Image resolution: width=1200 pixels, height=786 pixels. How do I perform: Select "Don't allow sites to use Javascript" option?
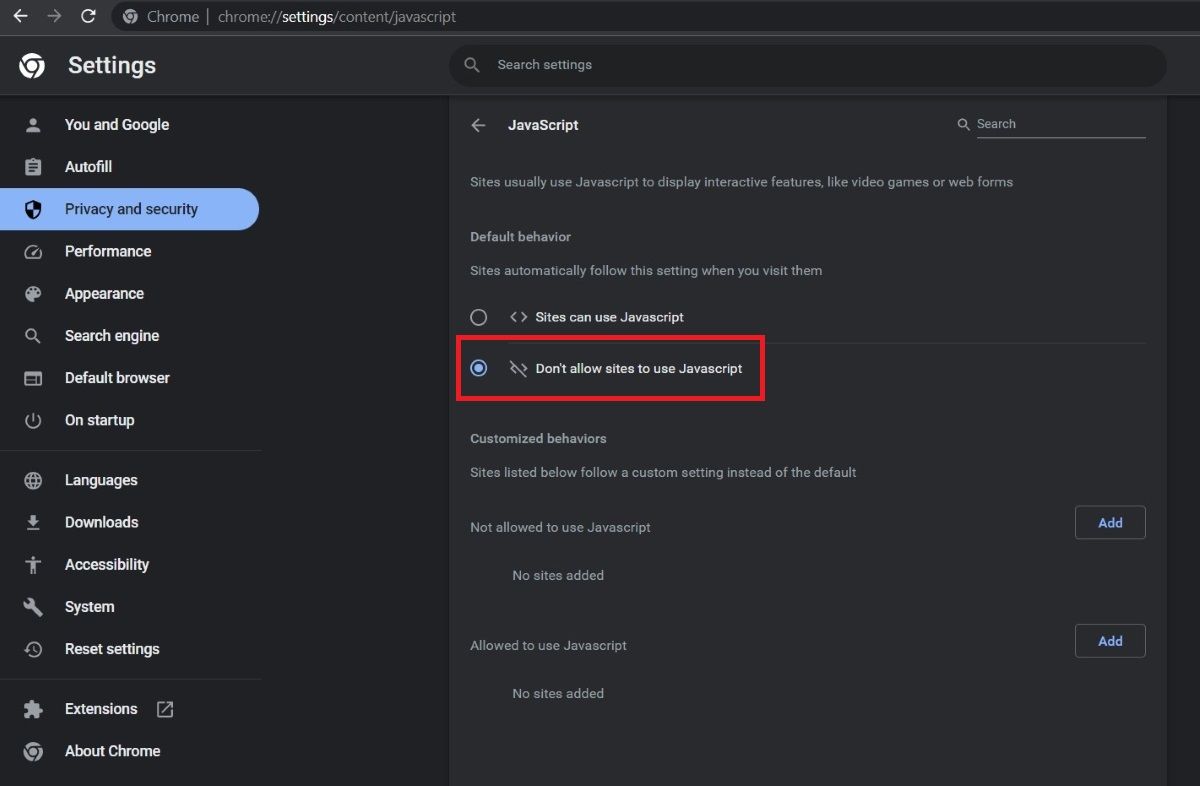(479, 368)
